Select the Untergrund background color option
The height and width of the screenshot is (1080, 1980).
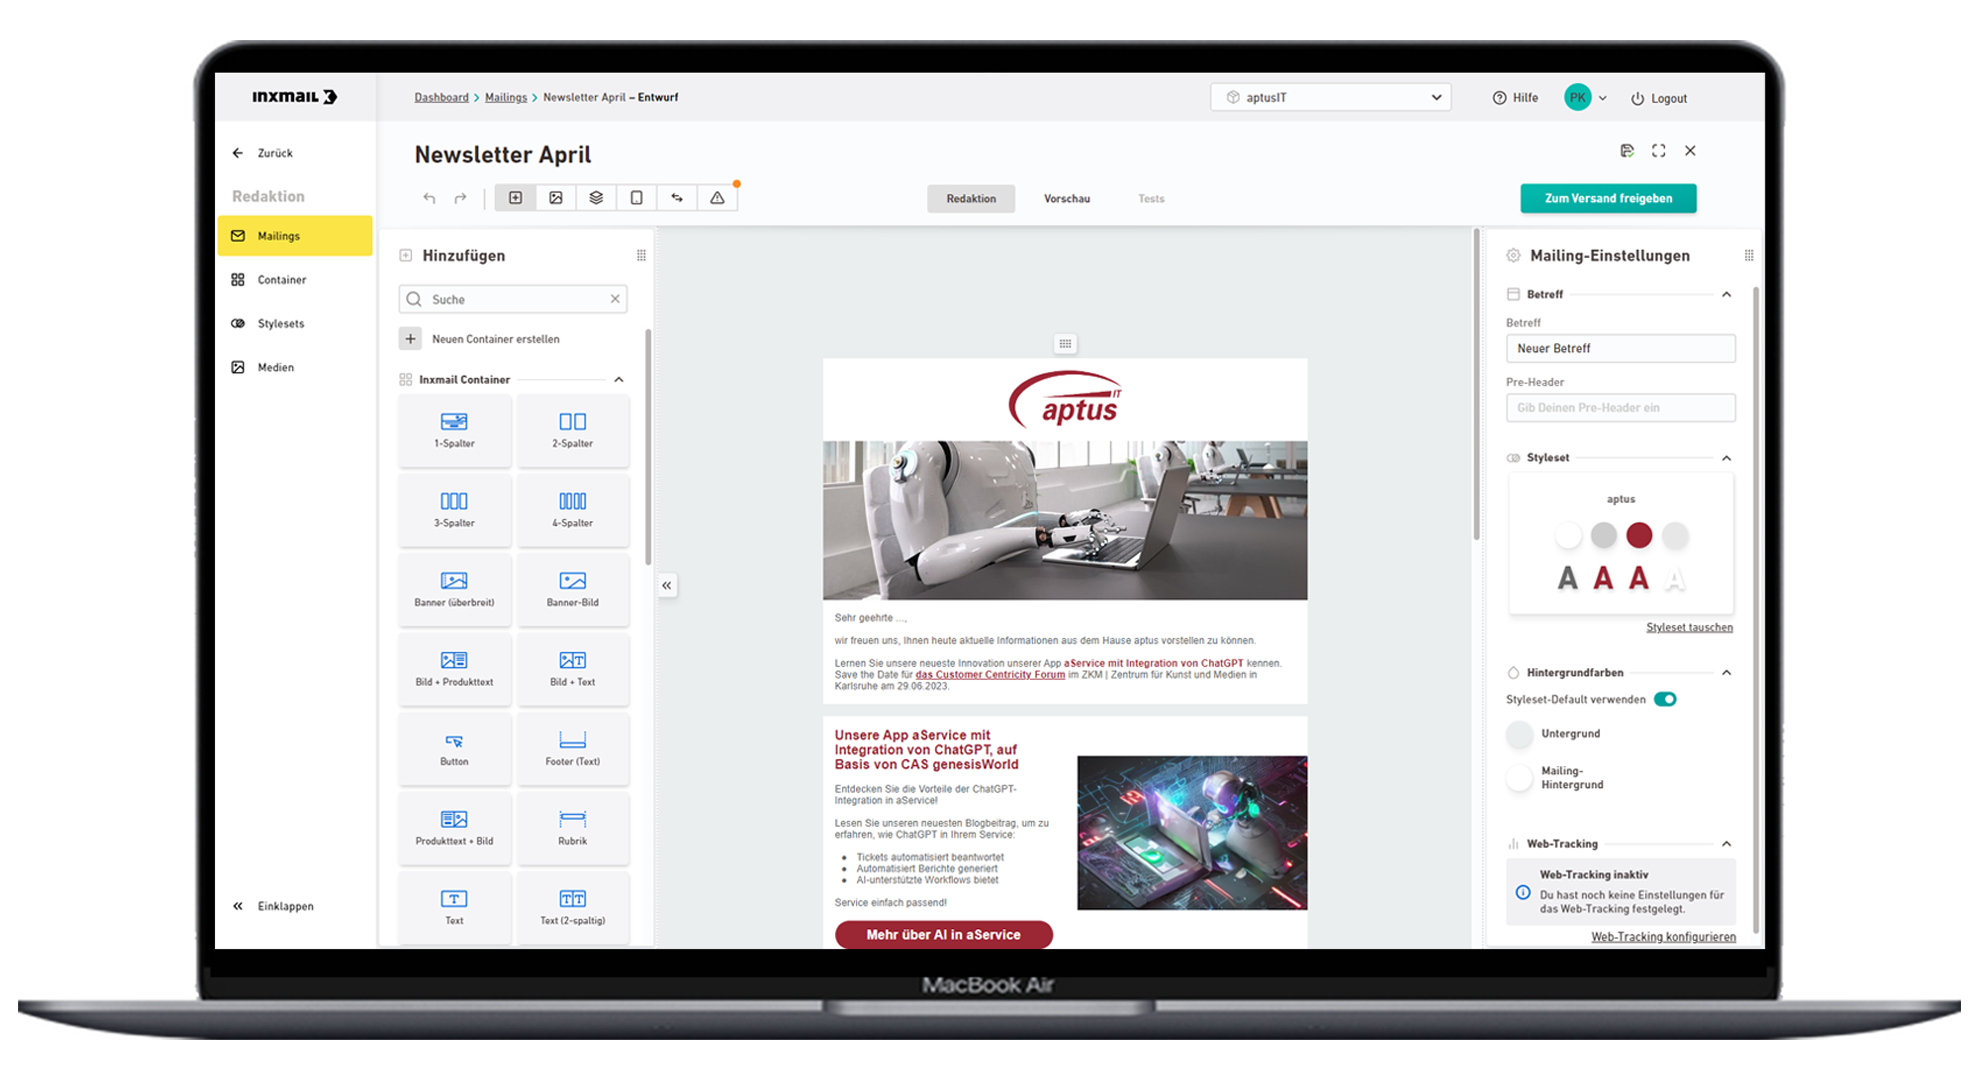point(1519,734)
